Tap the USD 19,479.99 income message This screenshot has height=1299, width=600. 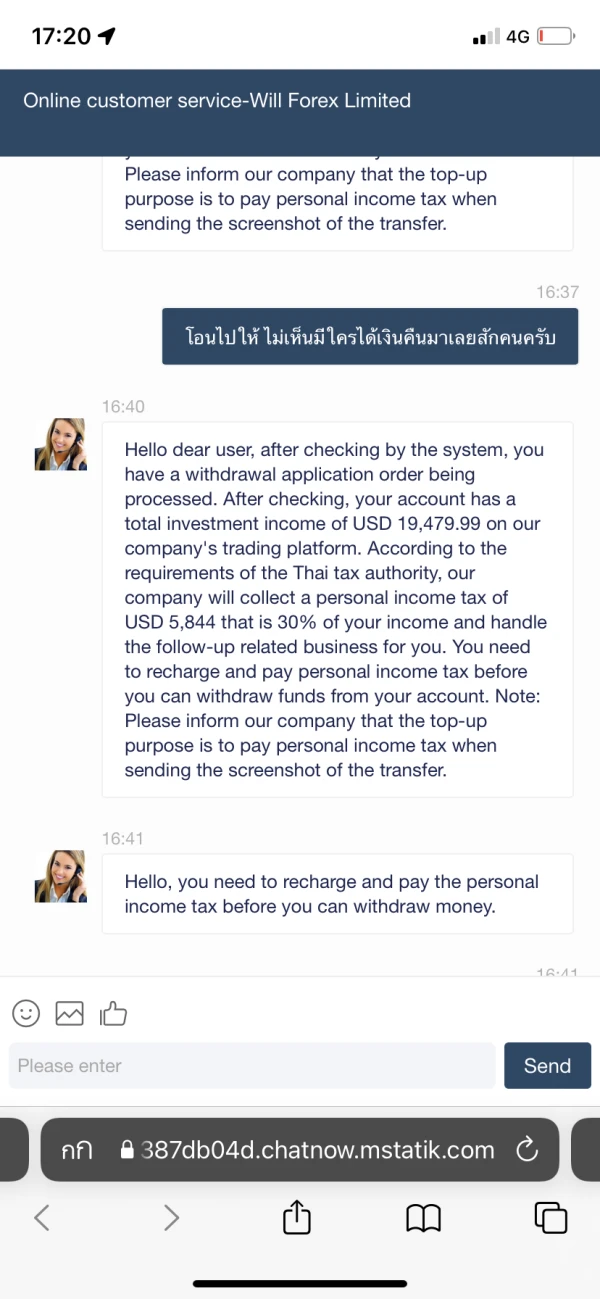337,609
